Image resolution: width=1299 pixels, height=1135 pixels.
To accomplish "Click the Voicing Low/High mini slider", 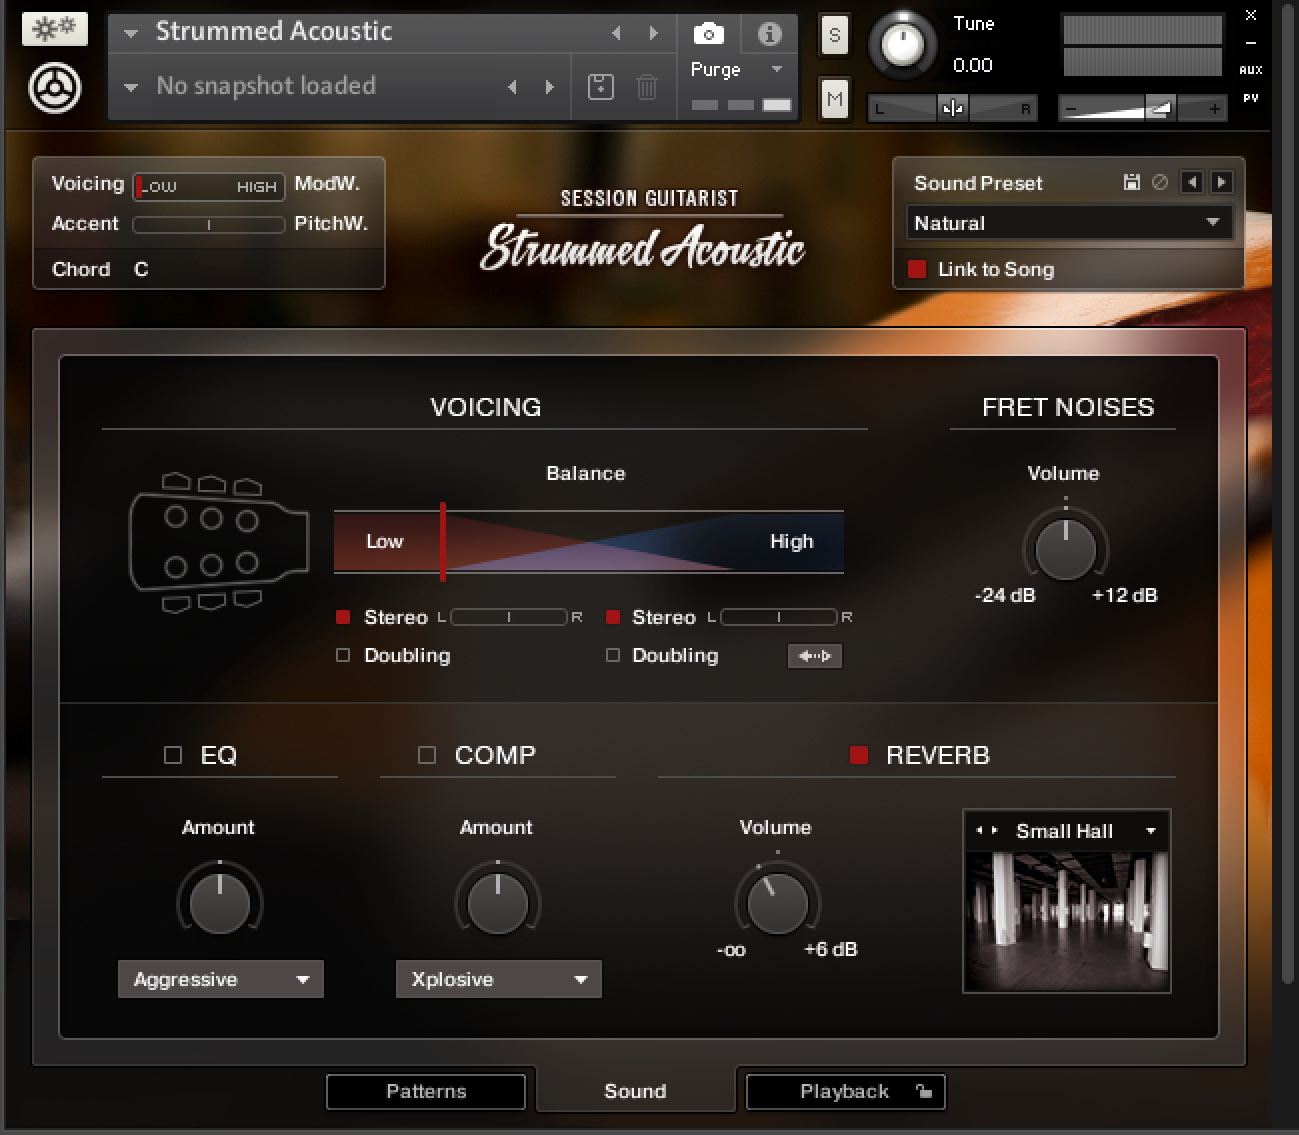I will click(209, 186).
